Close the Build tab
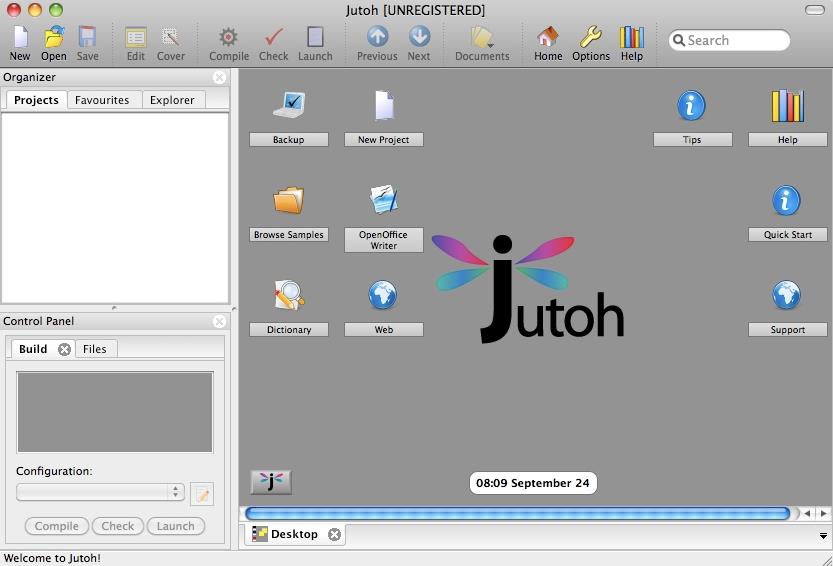The image size is (833, 566). pos(64,349)
